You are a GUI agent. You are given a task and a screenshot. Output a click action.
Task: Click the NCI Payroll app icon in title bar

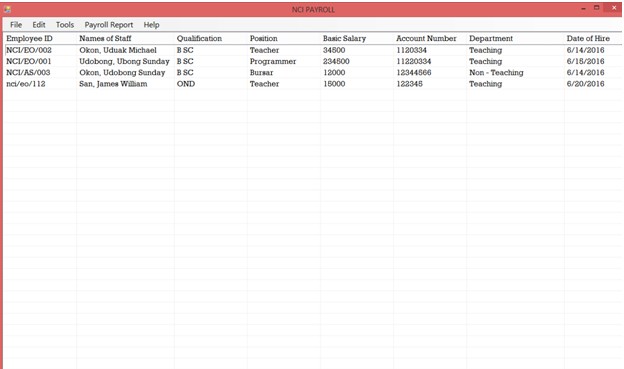click(7, 9)
